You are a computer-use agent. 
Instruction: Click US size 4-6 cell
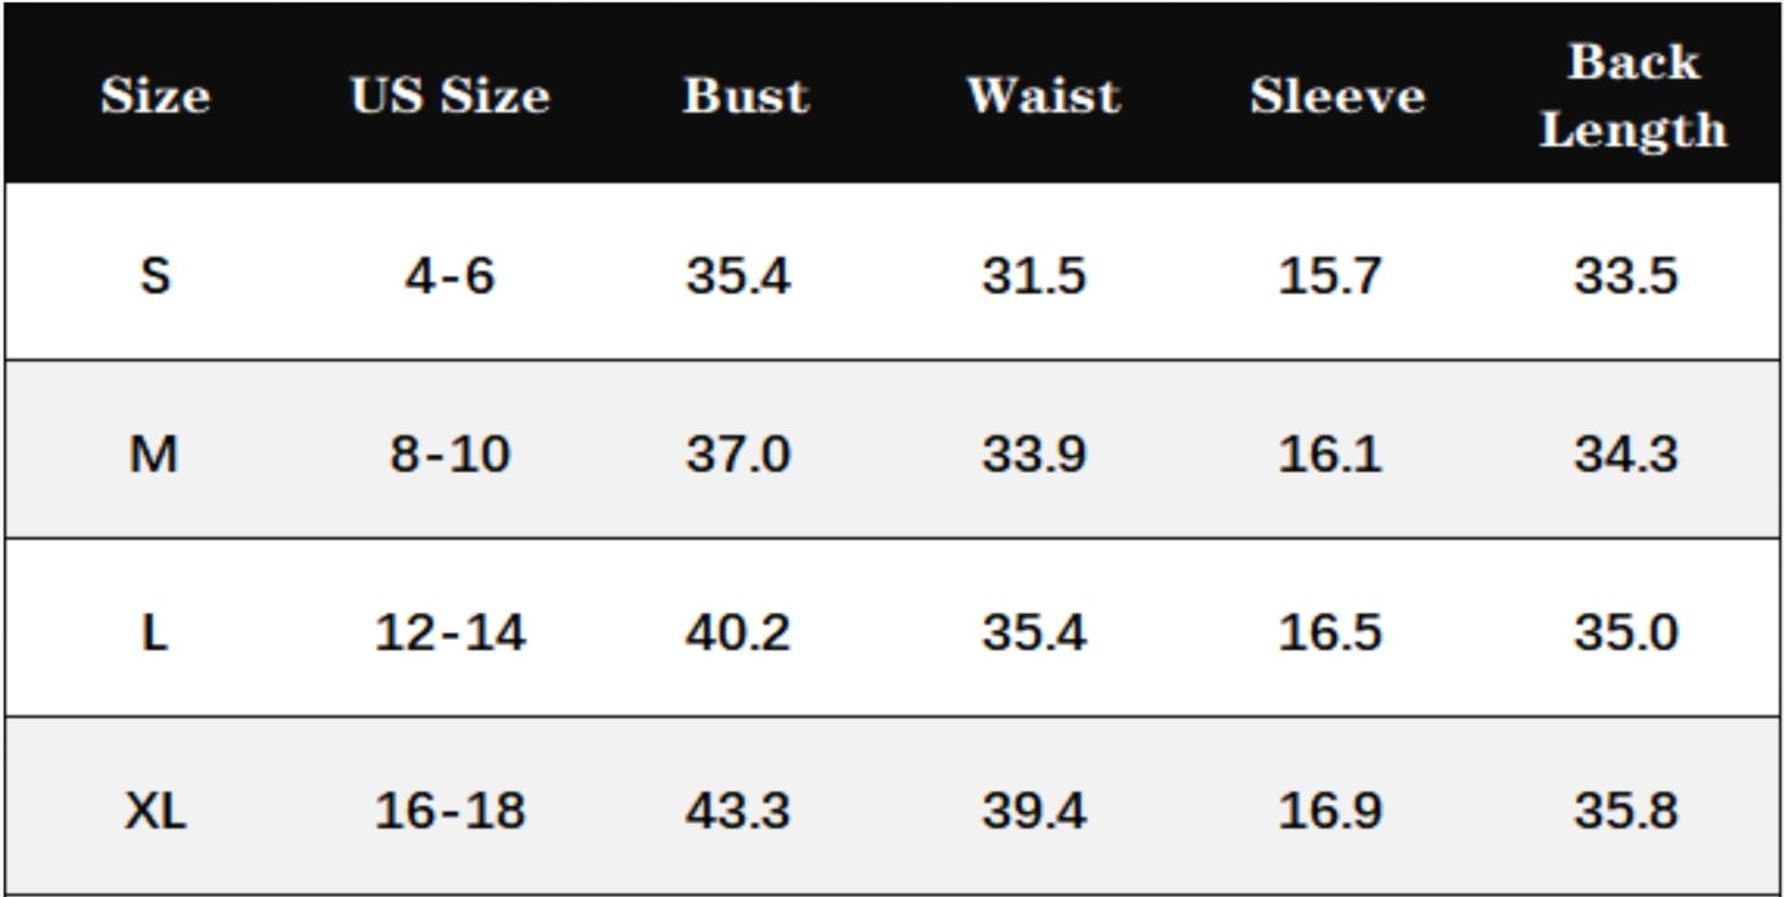point(450,275)
